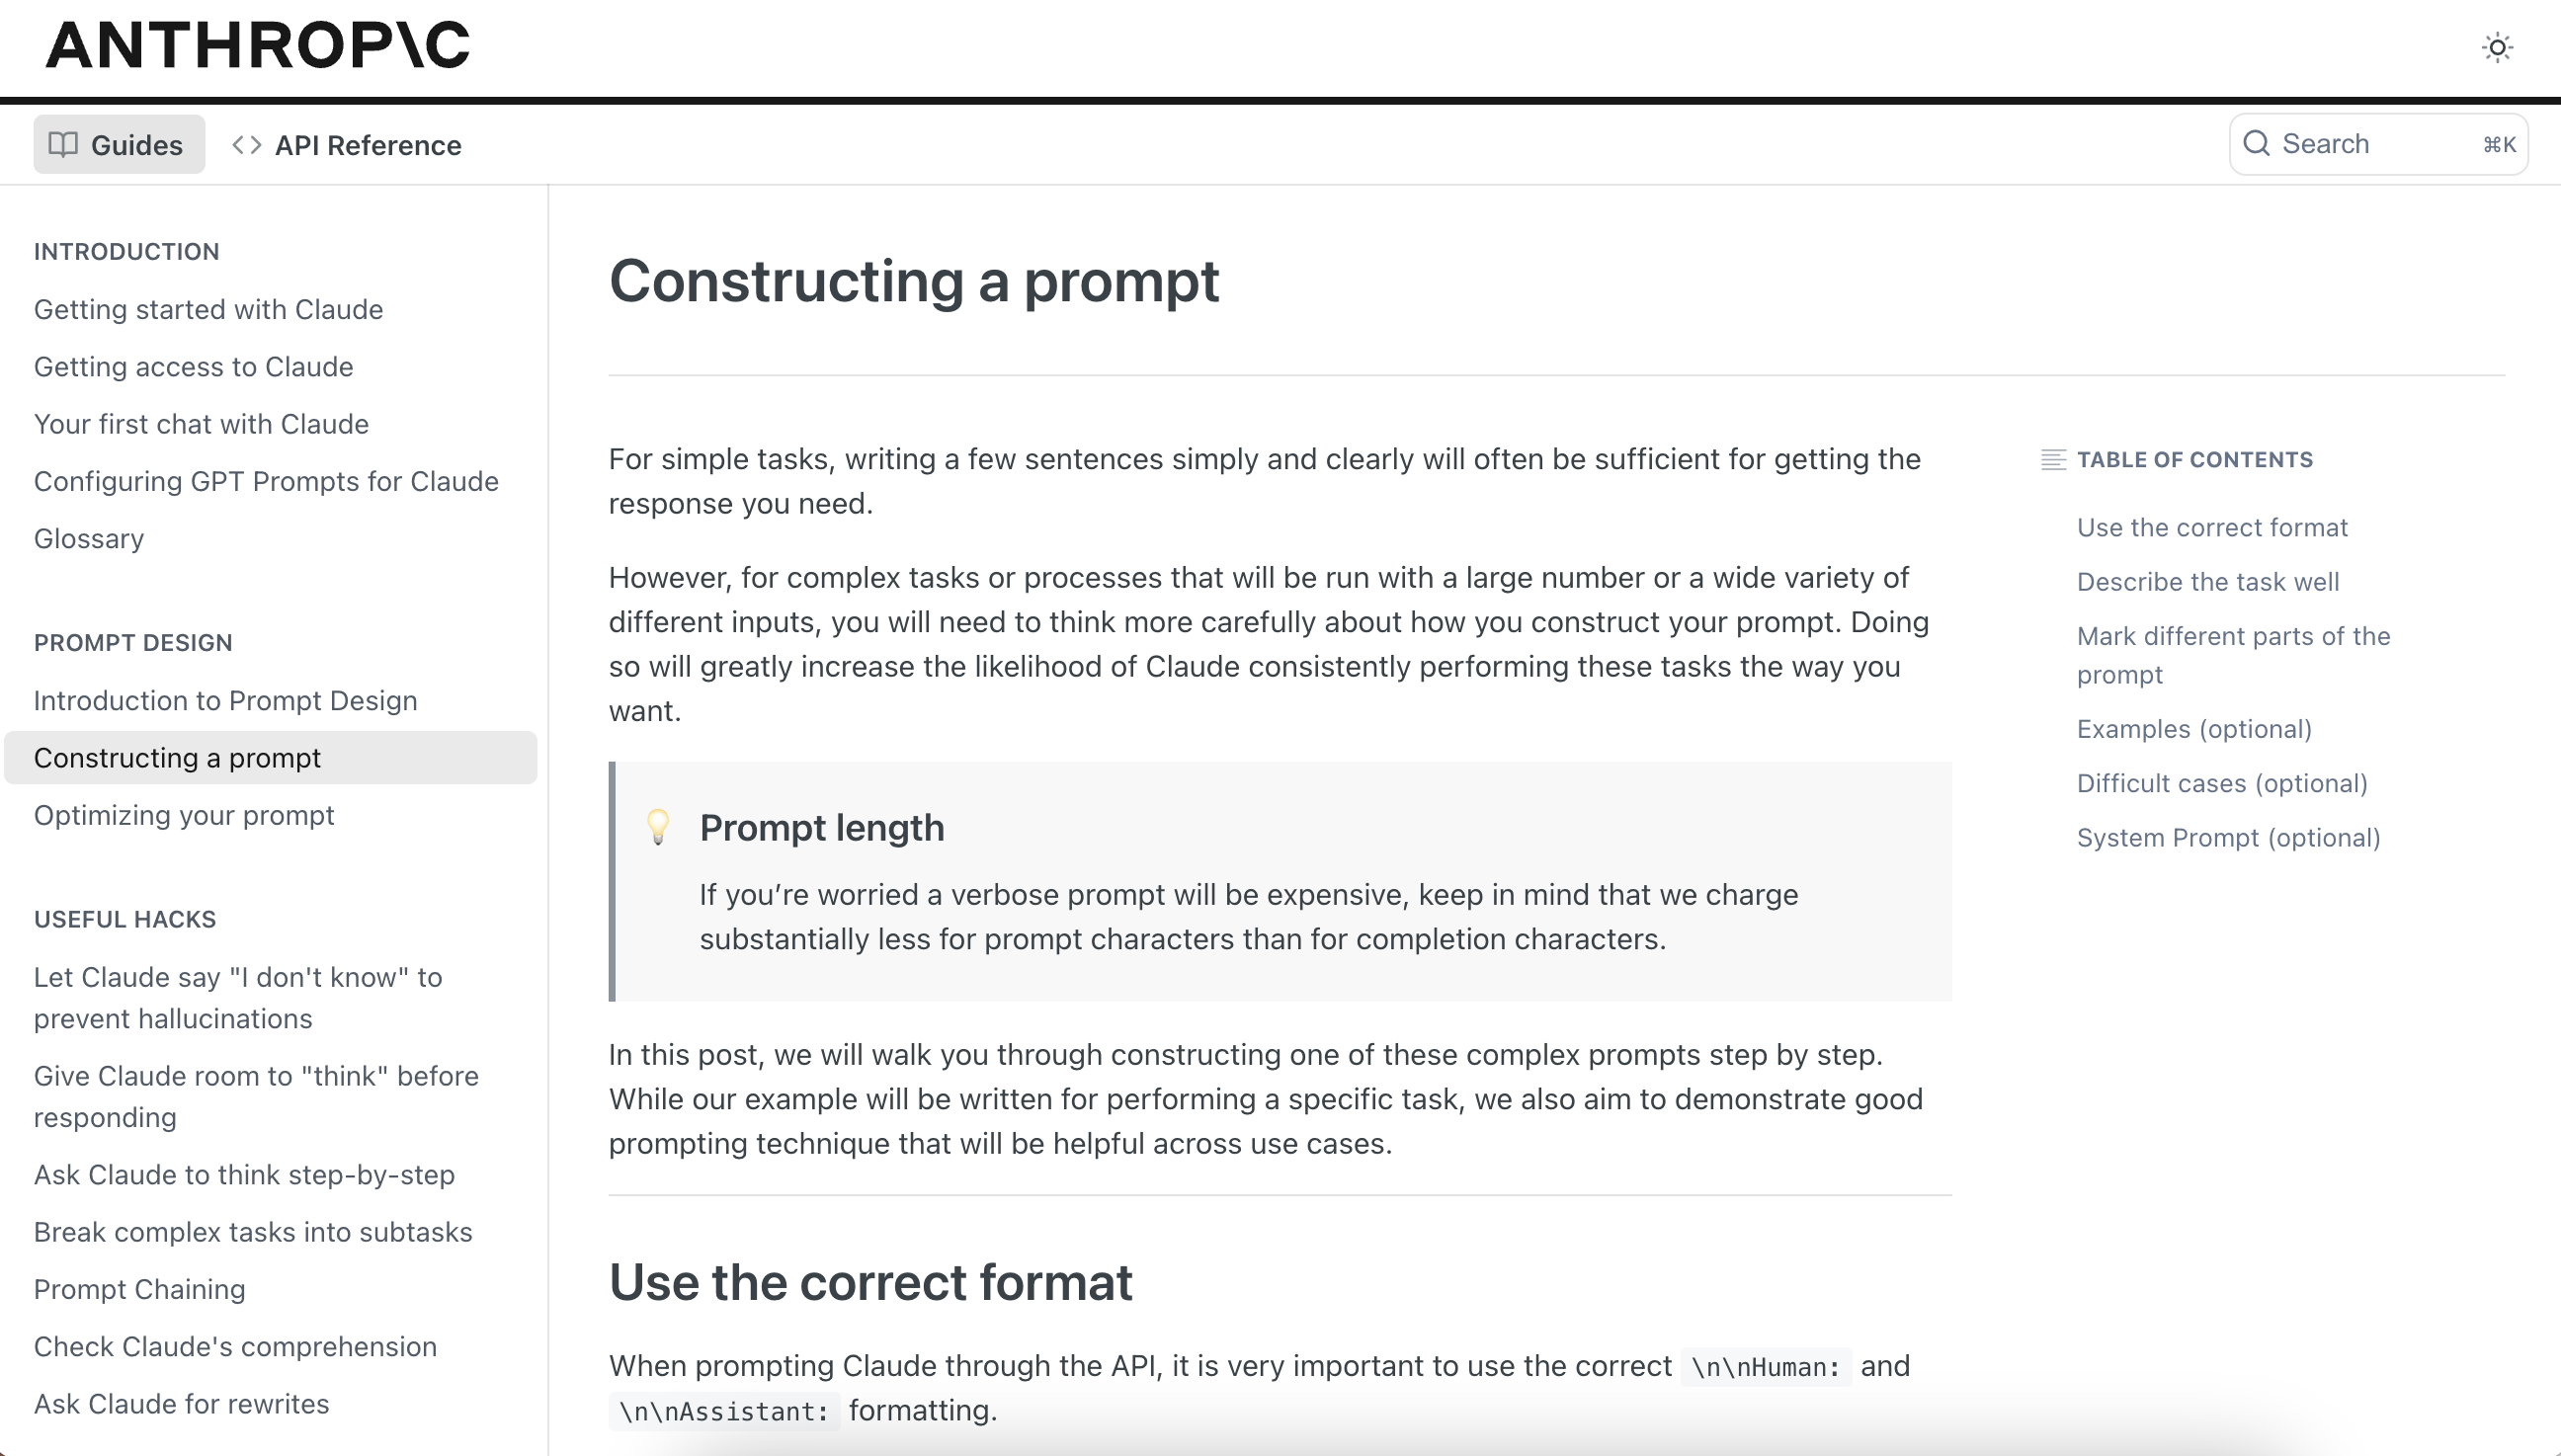
Task: Click the code brackets icon next to API Reference
Action: [246, 144]
